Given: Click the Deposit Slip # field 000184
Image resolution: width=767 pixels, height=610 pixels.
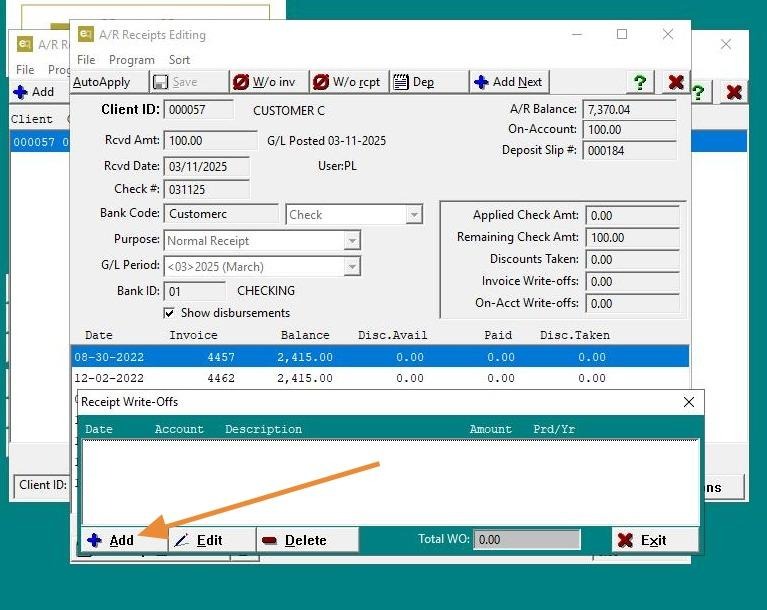Looking at the screenshot, I should (x=630, y=151).
